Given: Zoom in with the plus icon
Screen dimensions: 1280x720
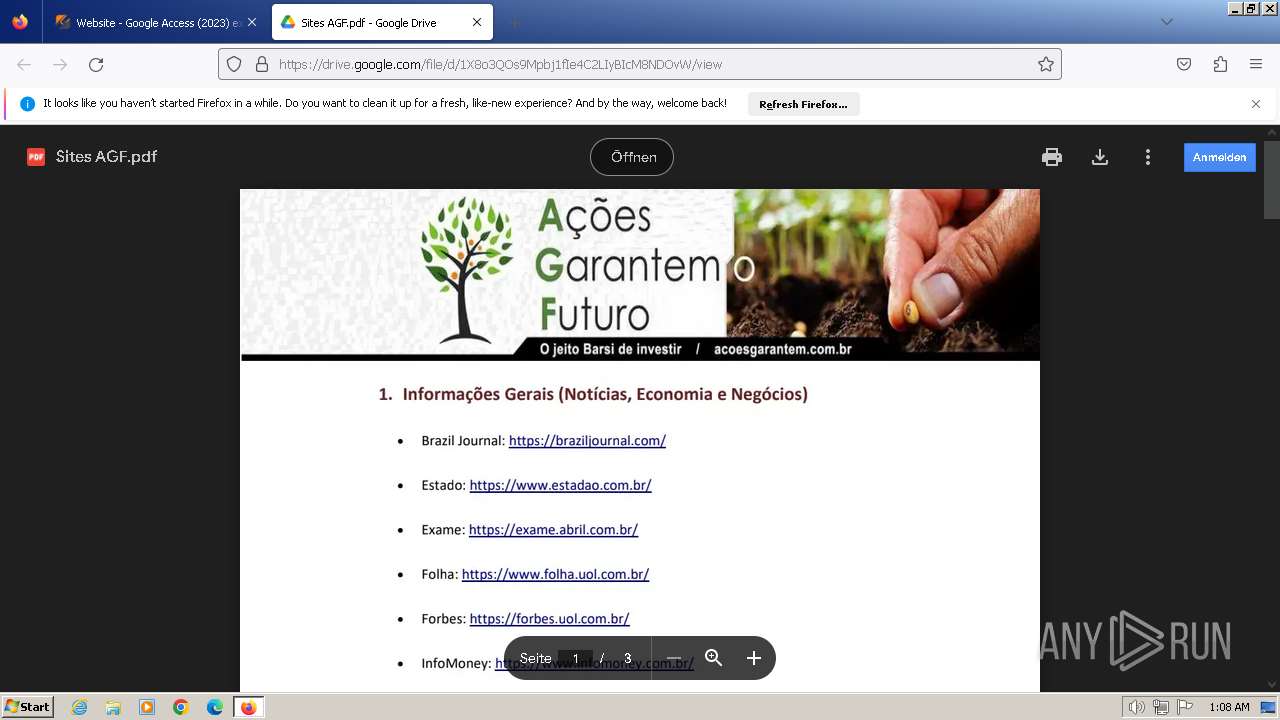Looking at the screenshot, I should click(754, 658).
